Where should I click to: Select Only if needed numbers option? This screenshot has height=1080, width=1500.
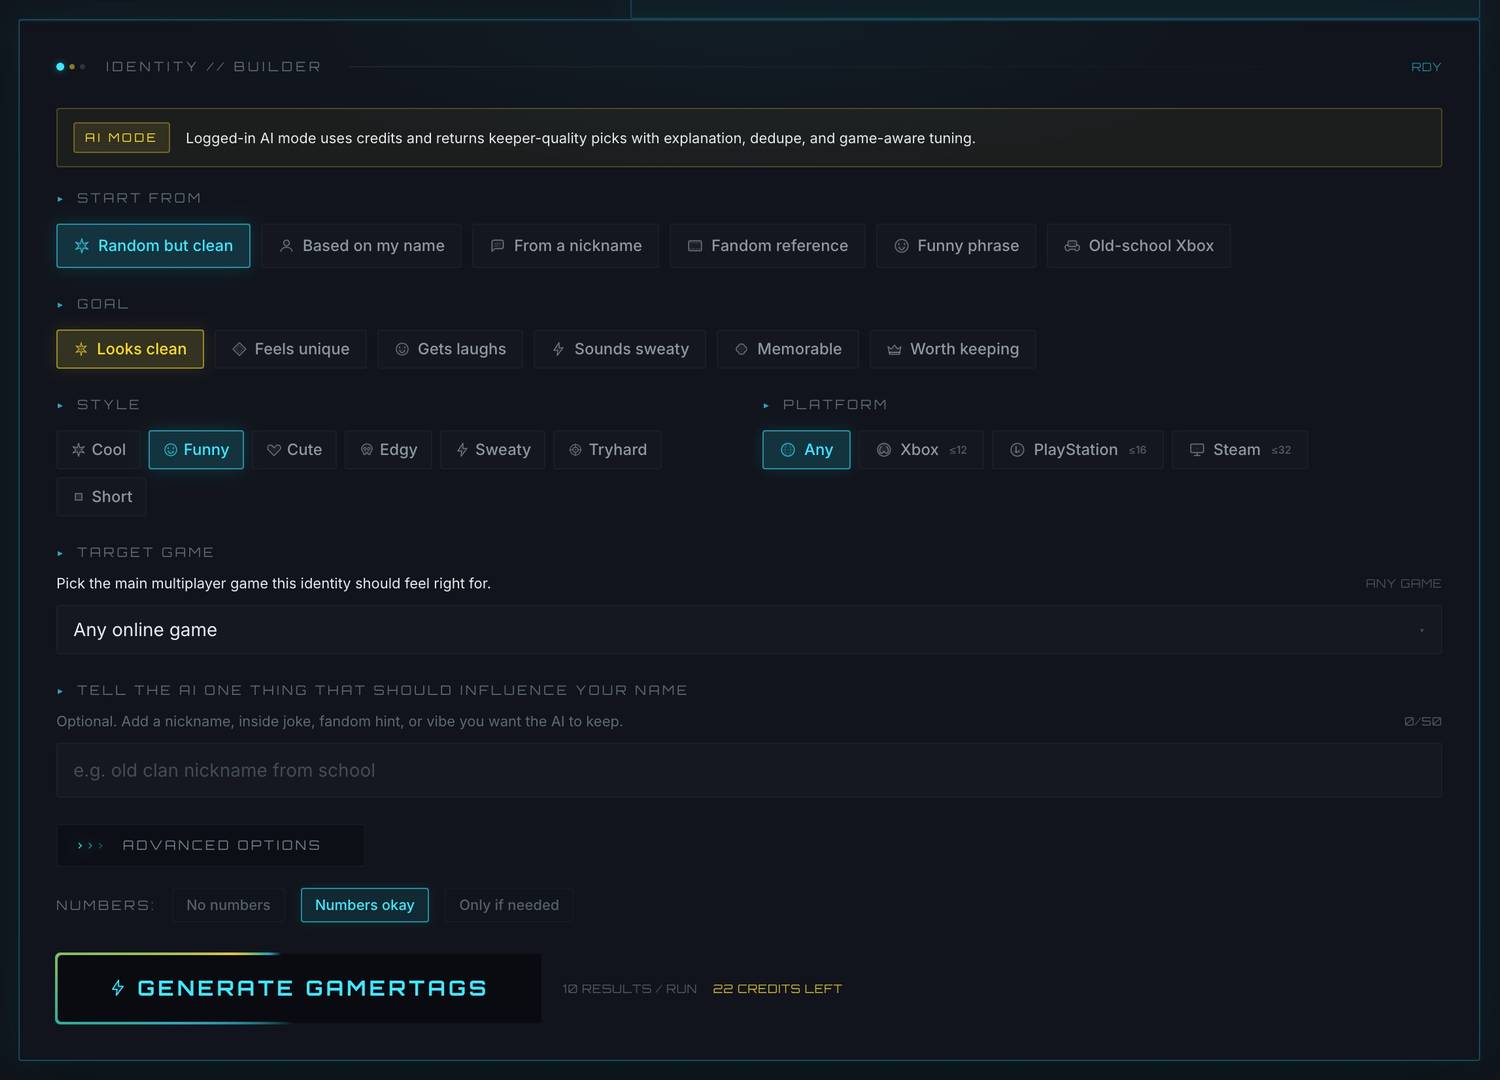509,905
